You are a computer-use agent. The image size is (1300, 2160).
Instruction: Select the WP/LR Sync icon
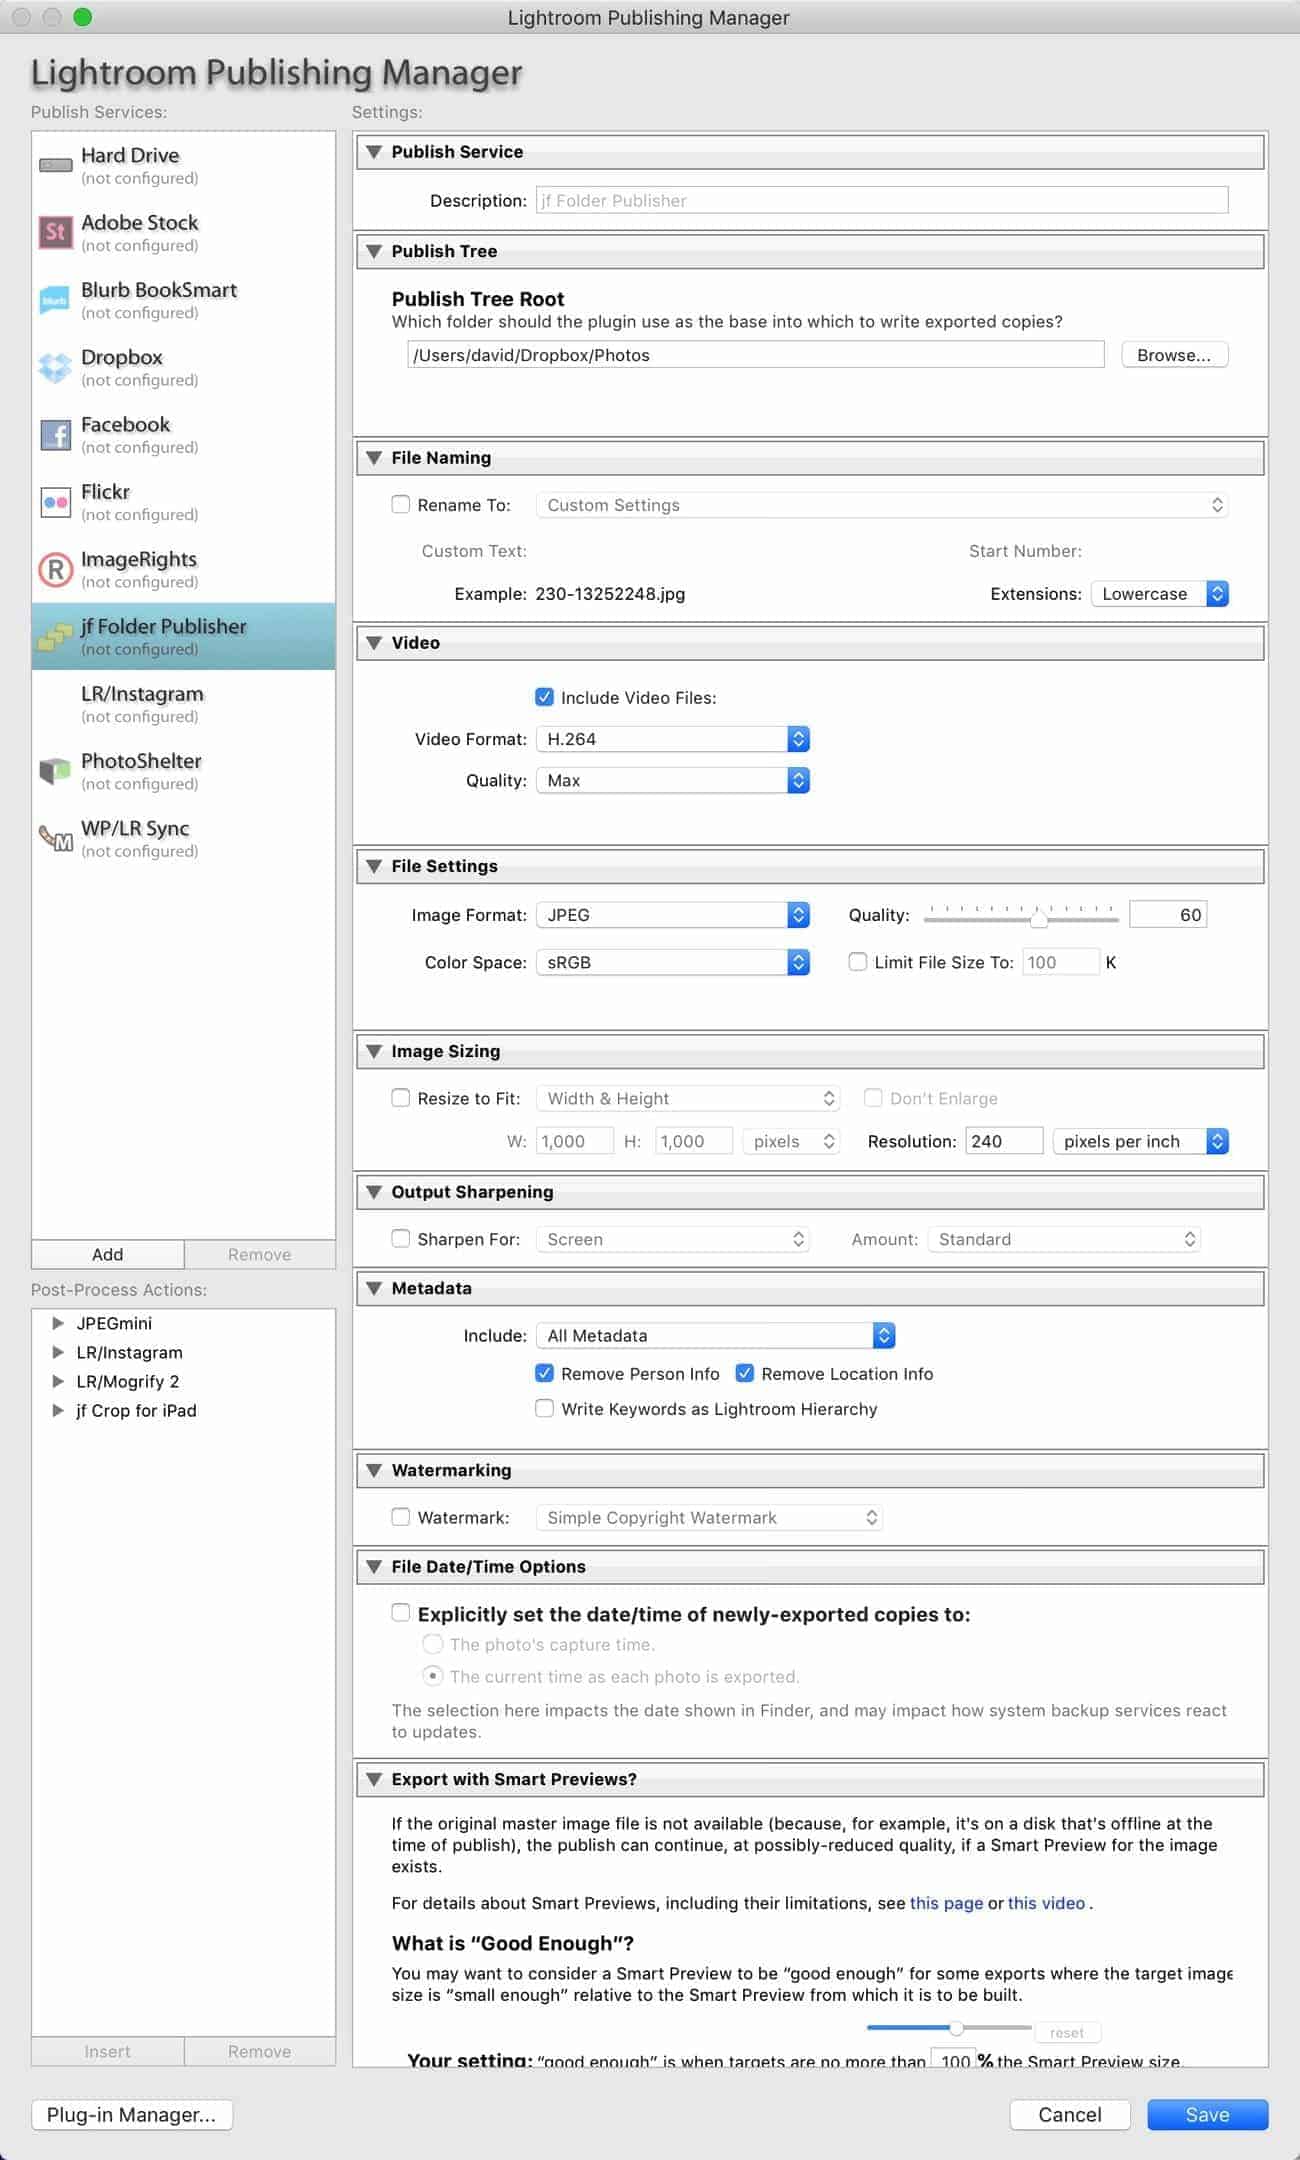pyautogui.click(x=55, y=838)
